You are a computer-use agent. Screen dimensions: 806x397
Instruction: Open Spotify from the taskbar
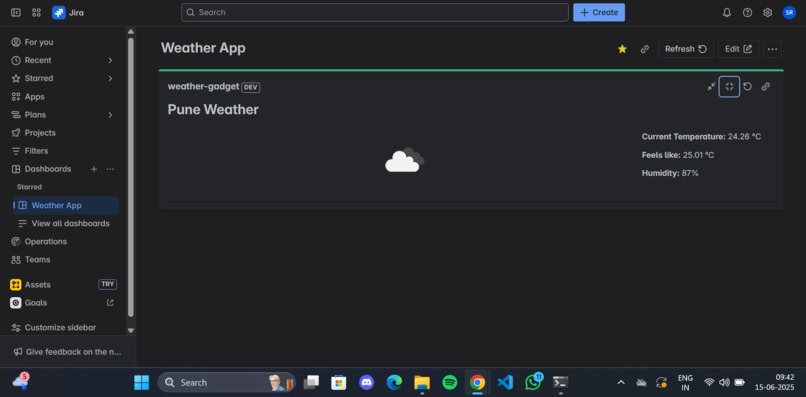coord(450,383)
